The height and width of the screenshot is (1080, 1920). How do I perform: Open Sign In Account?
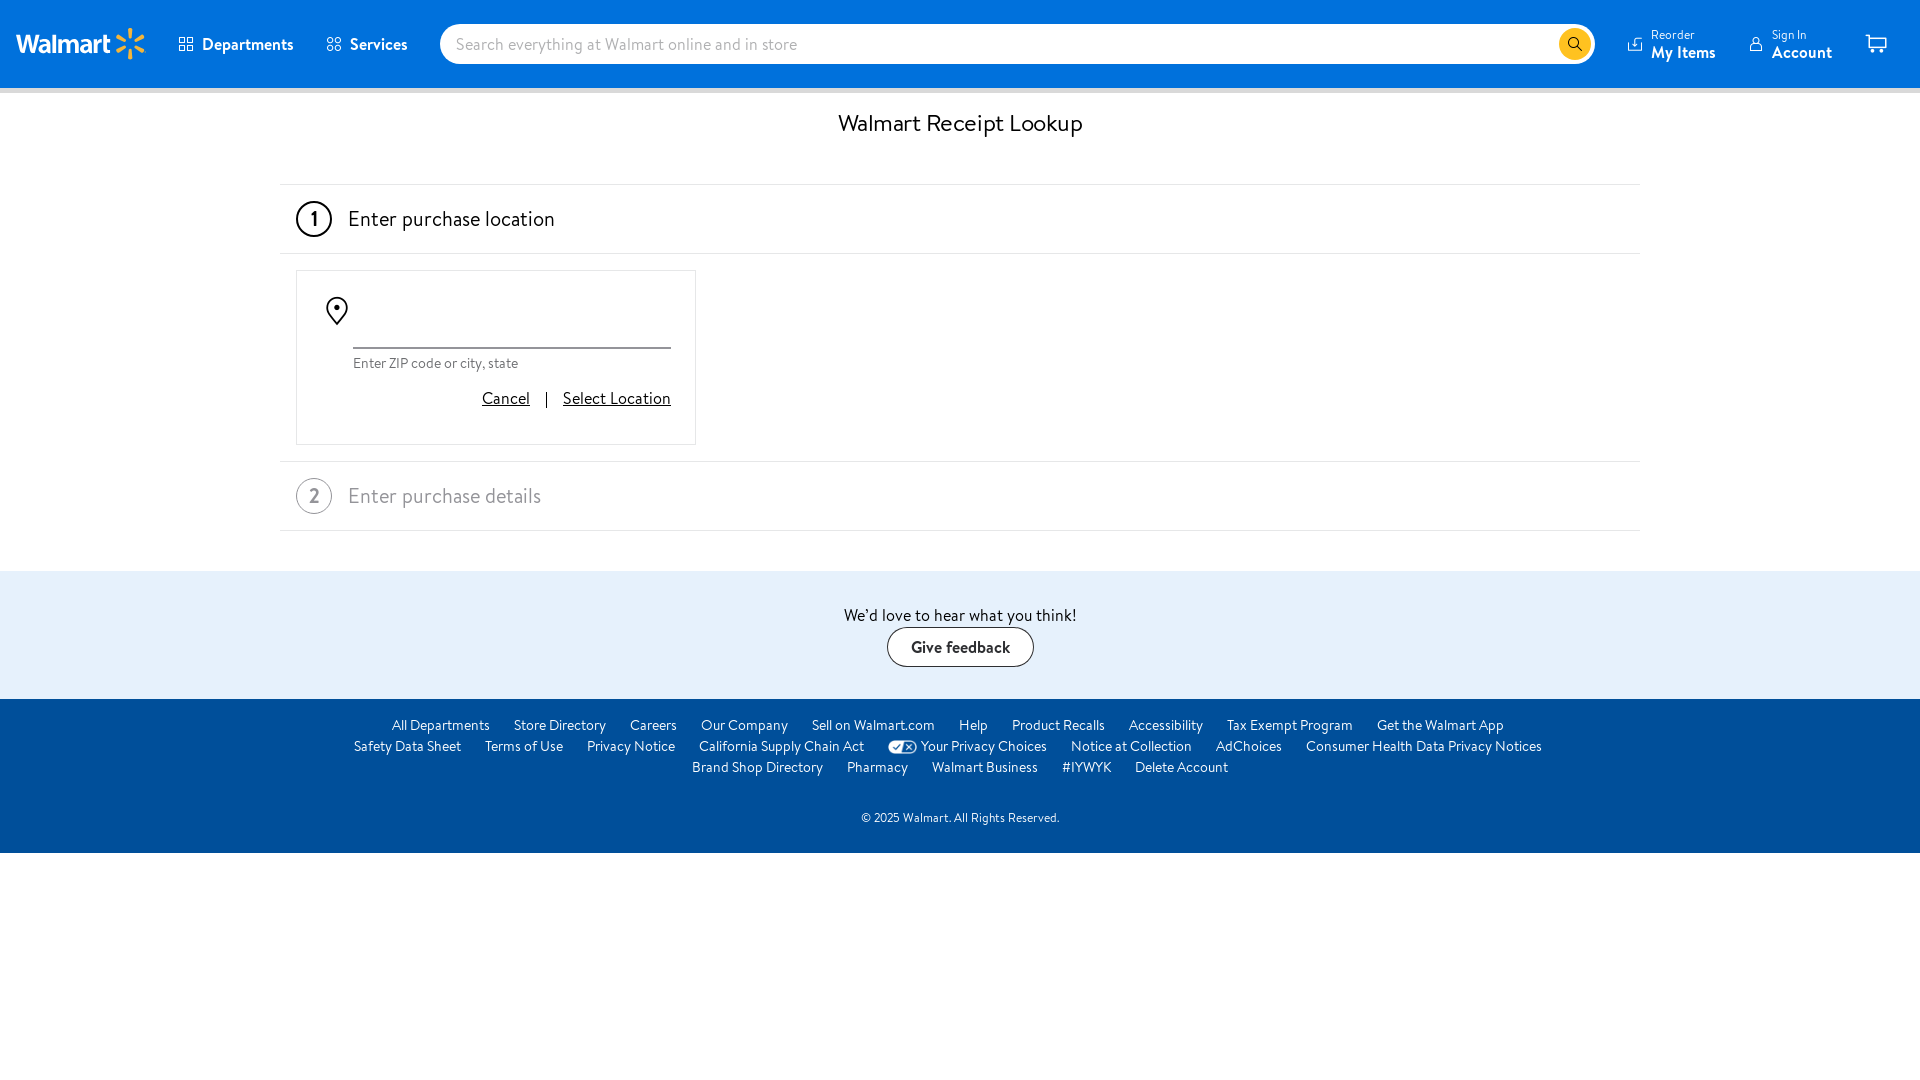click(x=1790, y=44)
